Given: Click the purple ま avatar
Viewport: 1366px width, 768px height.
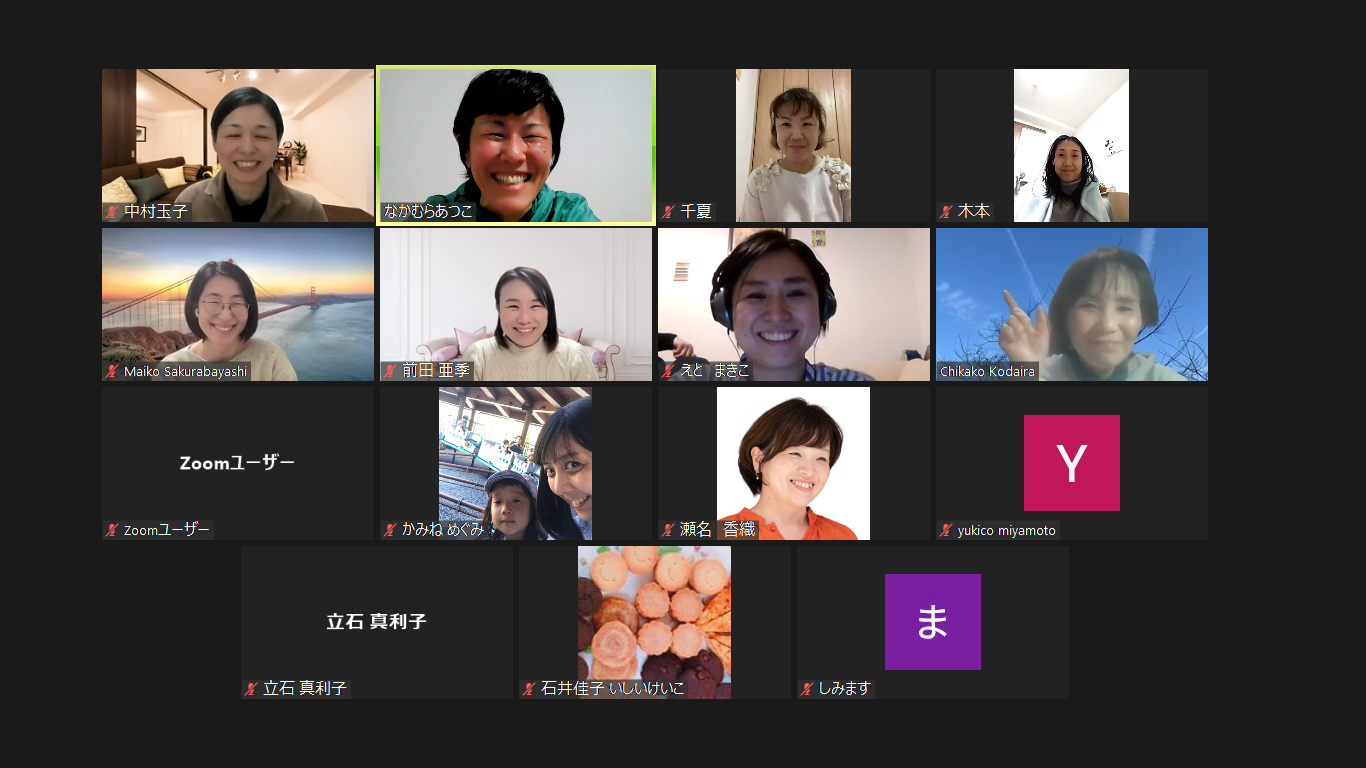Looking at the screenshot, I should [x=933, y=622].
